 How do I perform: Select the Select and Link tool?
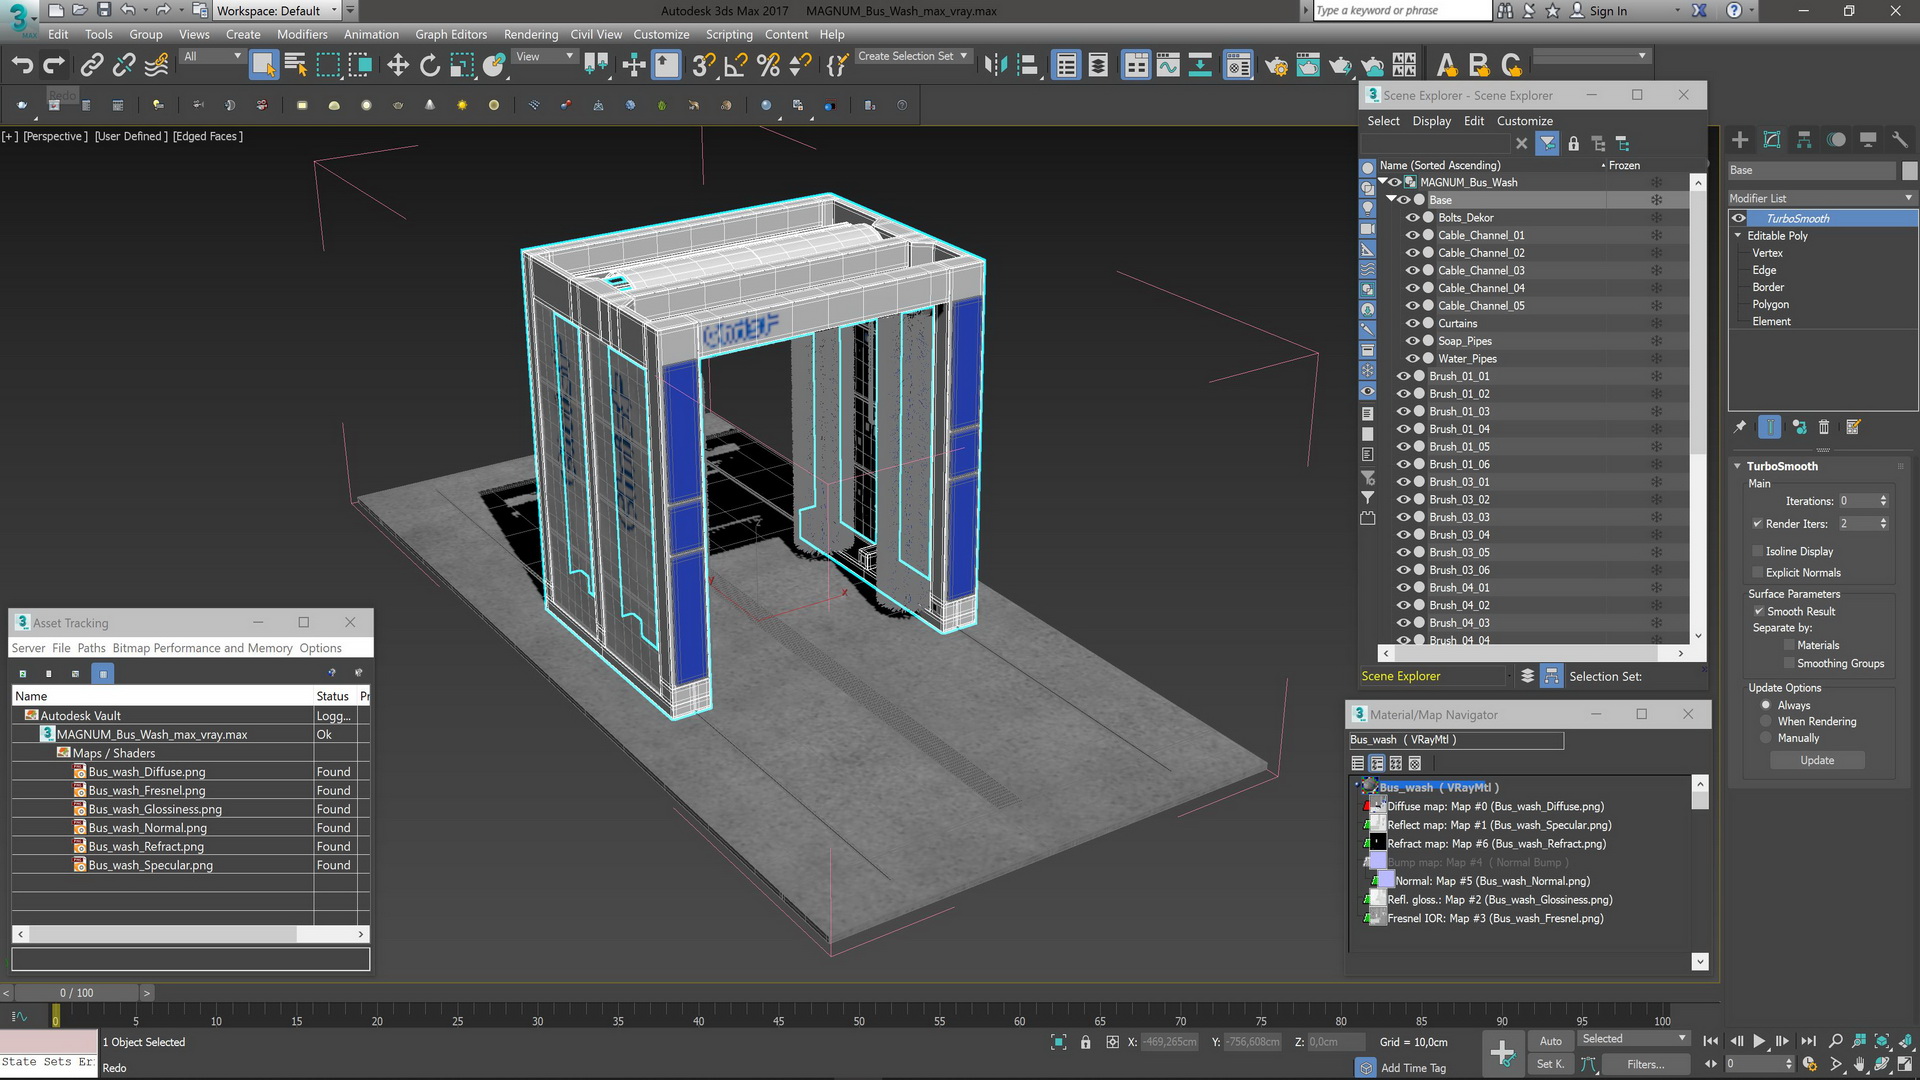click(91, 66)
